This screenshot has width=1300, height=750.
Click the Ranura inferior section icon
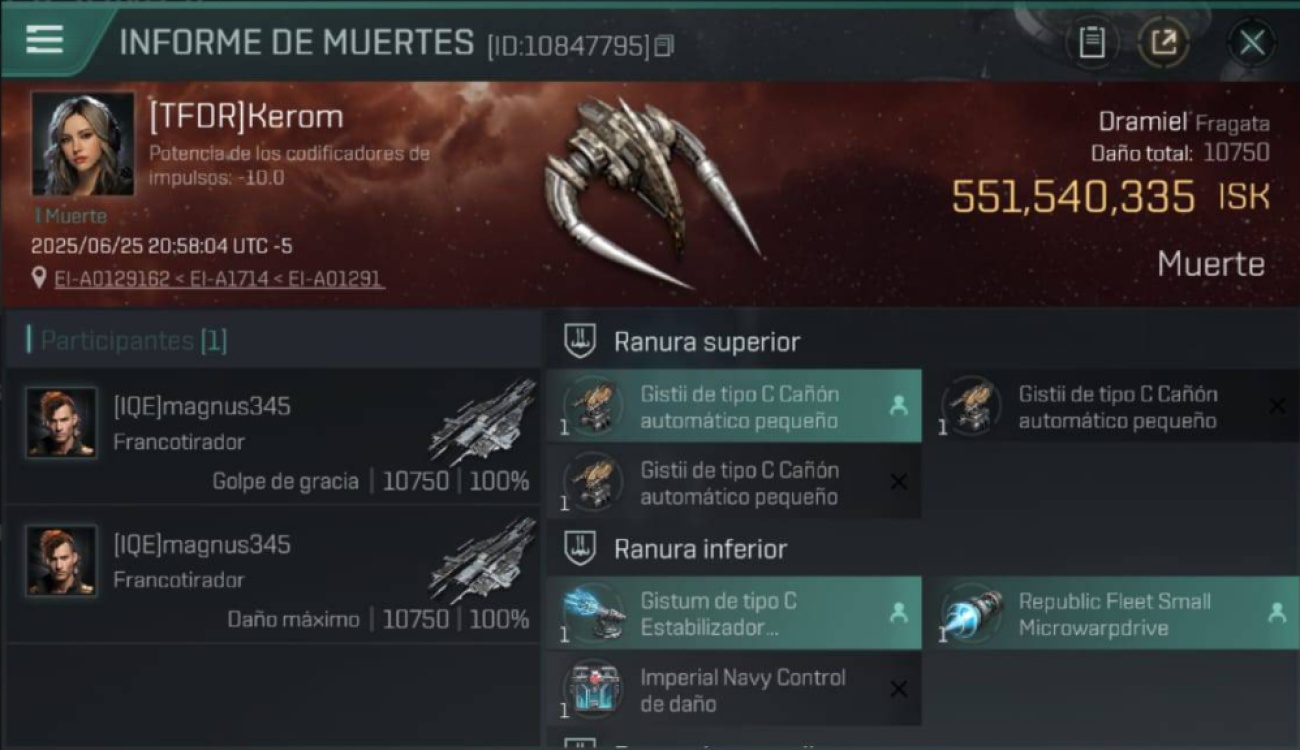coord(580,549)
